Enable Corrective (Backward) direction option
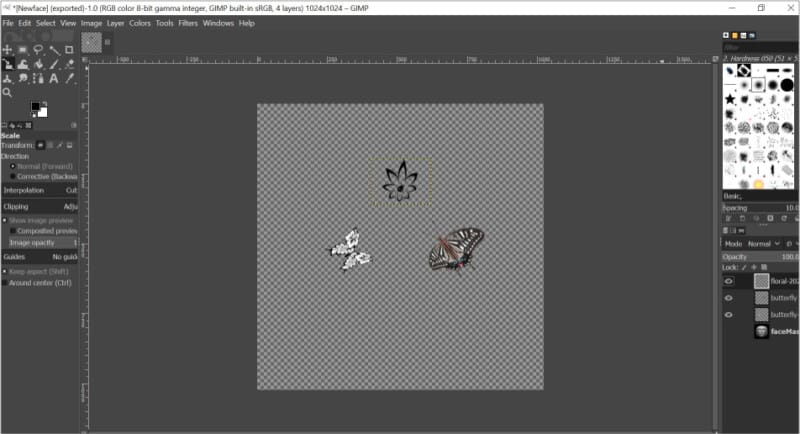This screenshot has width=800, height=434. click(x=12, y=176)
